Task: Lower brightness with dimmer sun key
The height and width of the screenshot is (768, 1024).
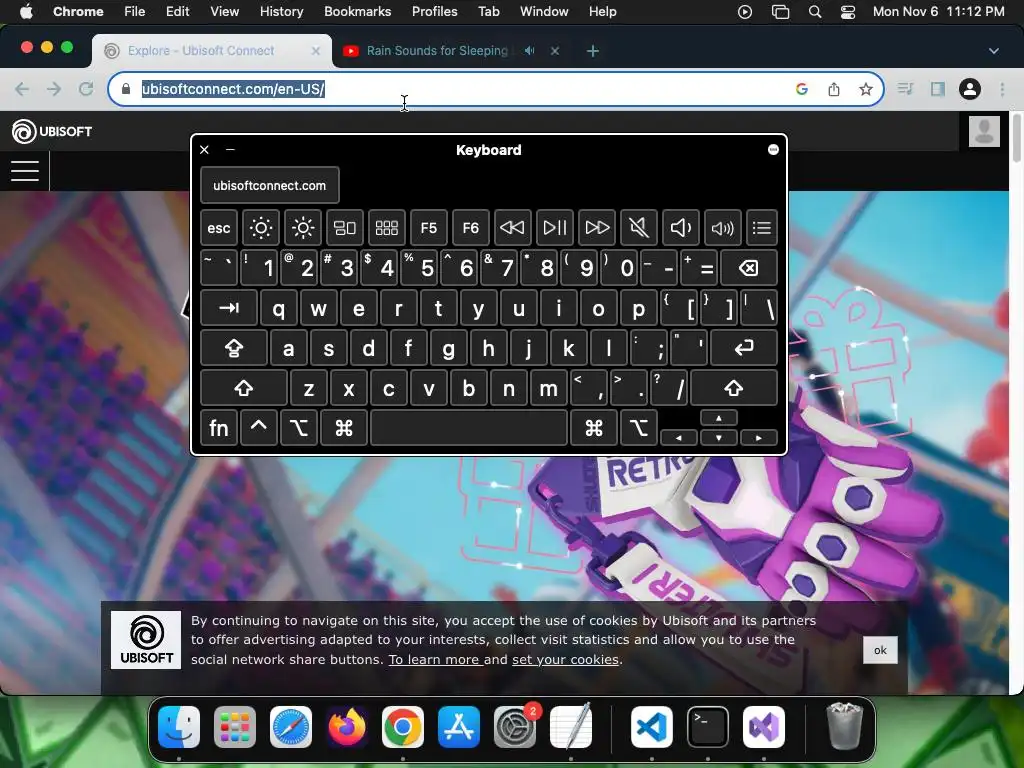Action: pyautogui.click(x=261, y=228)
